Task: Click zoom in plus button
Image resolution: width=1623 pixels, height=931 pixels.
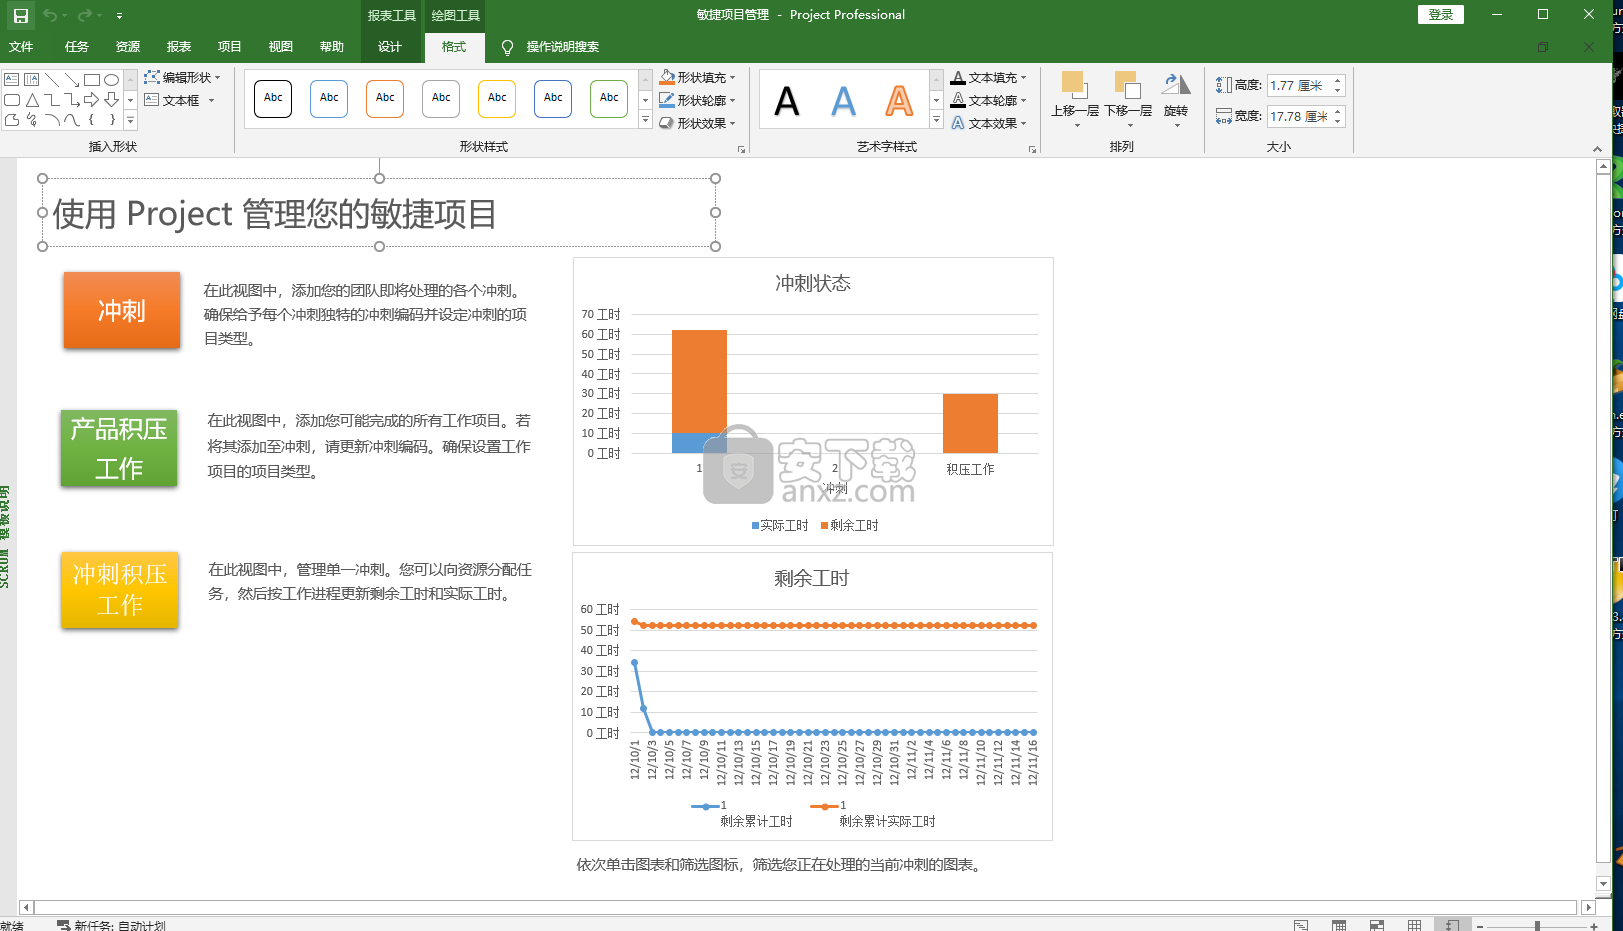Action: 1594,925
